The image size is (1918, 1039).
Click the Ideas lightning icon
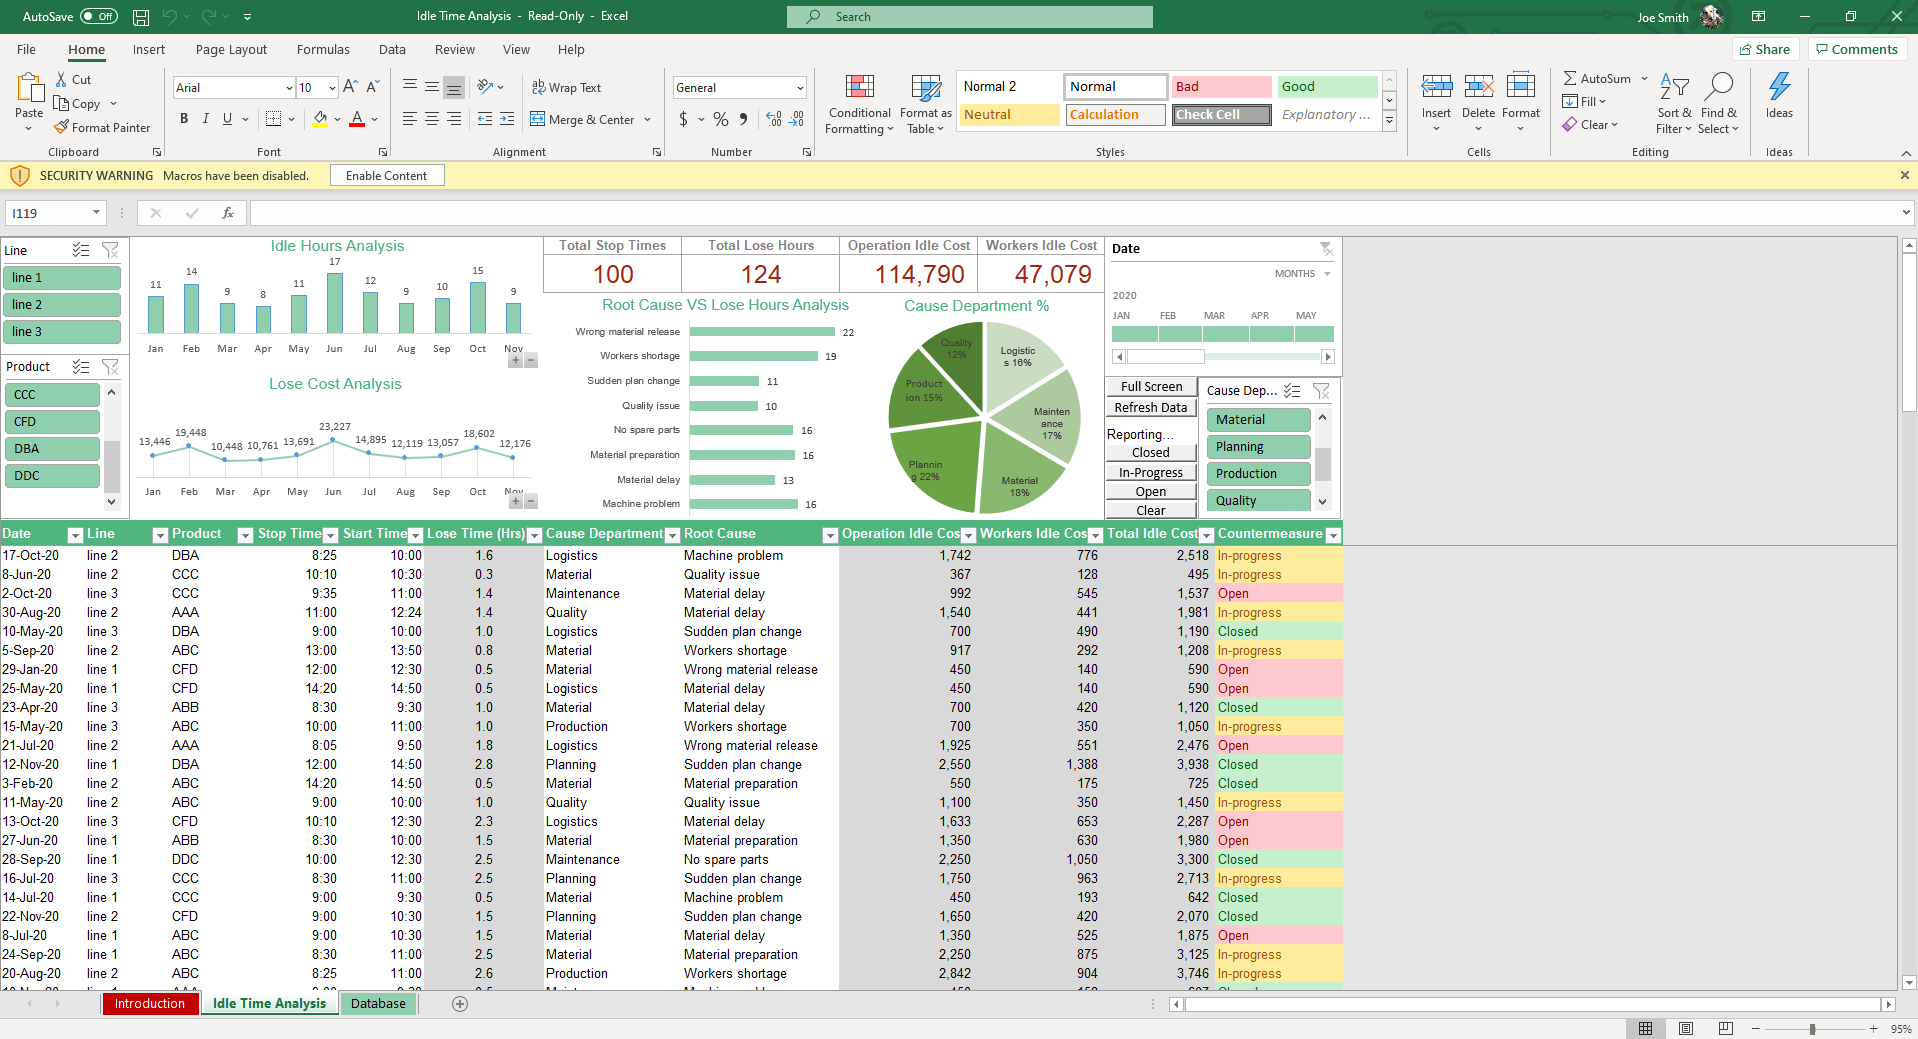pos(1779,87)
